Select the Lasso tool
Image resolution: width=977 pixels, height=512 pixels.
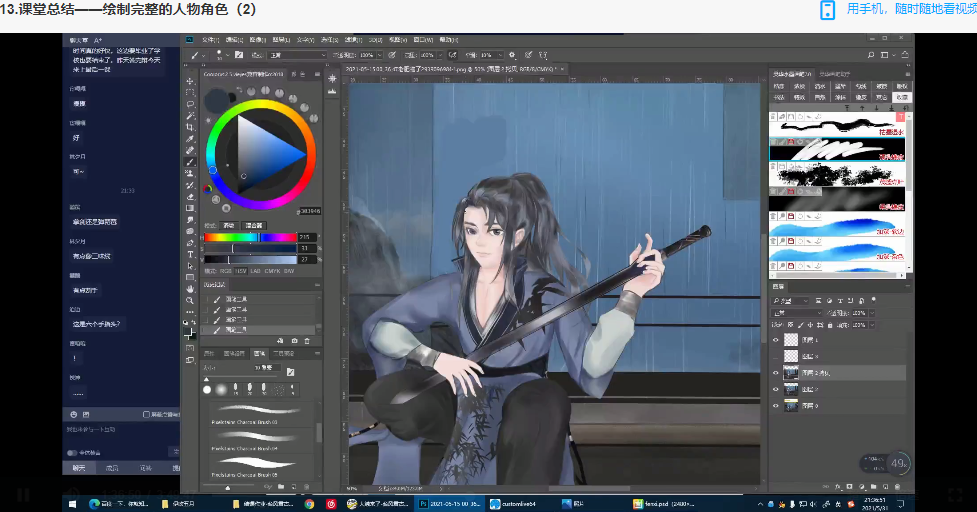tap(190, 104)
